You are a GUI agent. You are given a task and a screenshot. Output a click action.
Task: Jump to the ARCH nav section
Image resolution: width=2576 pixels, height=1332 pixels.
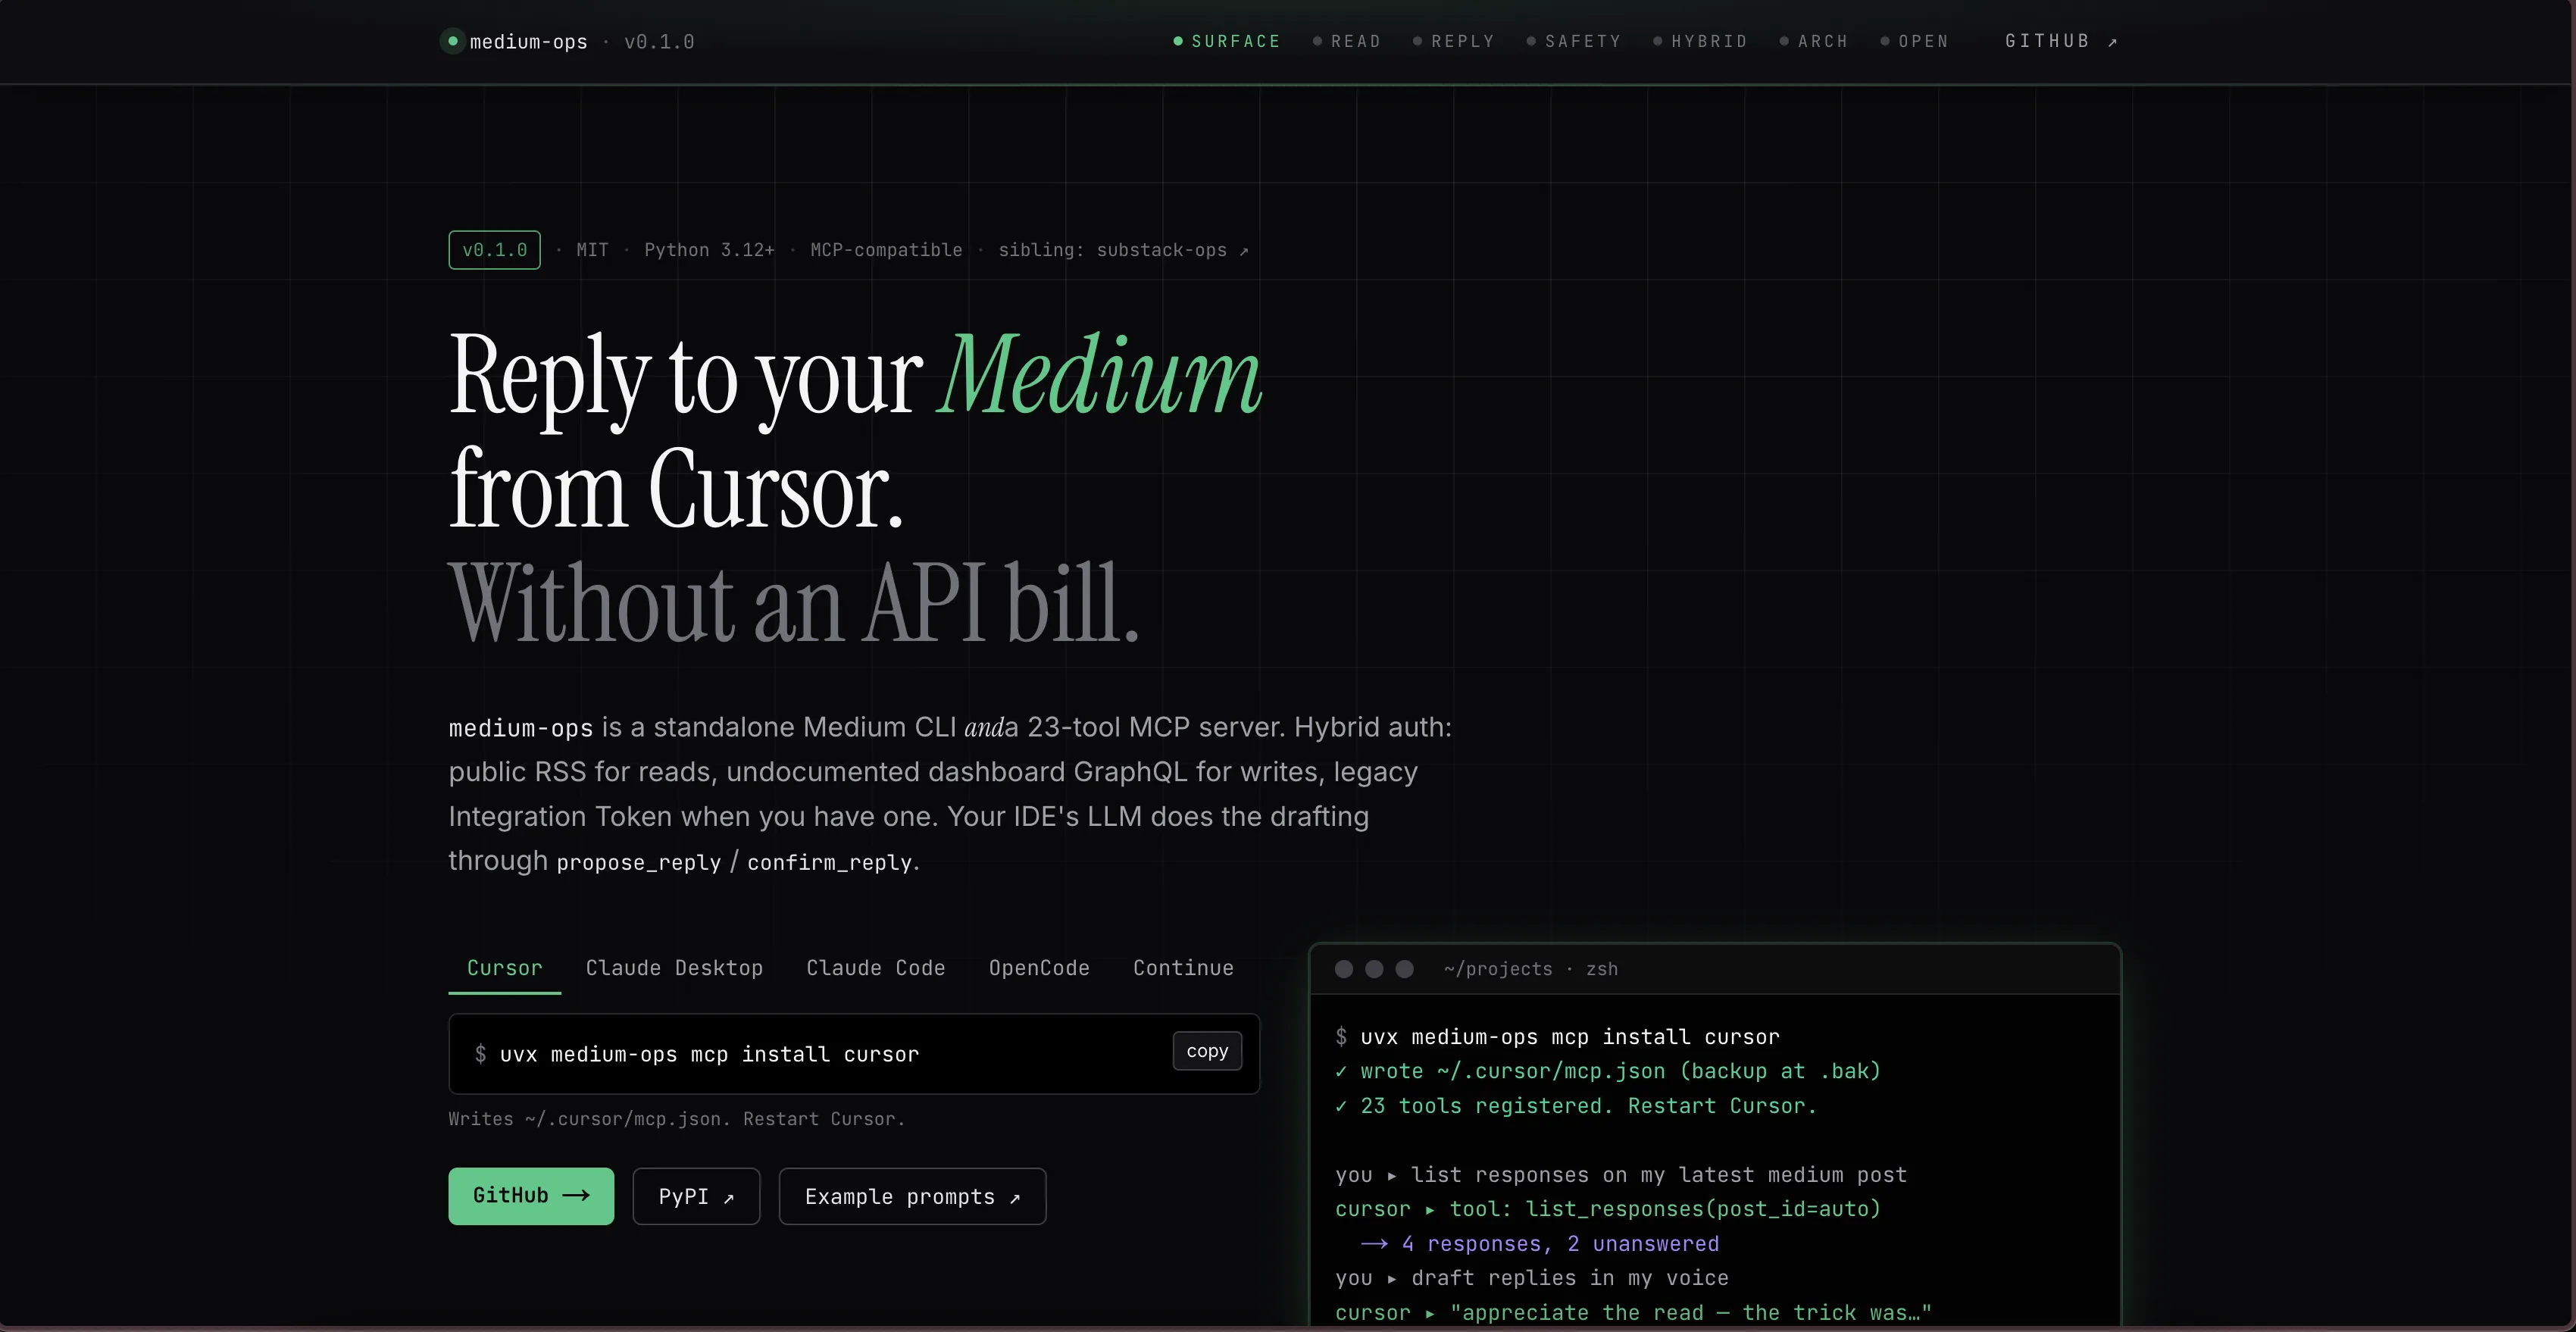coord(1814,41)
